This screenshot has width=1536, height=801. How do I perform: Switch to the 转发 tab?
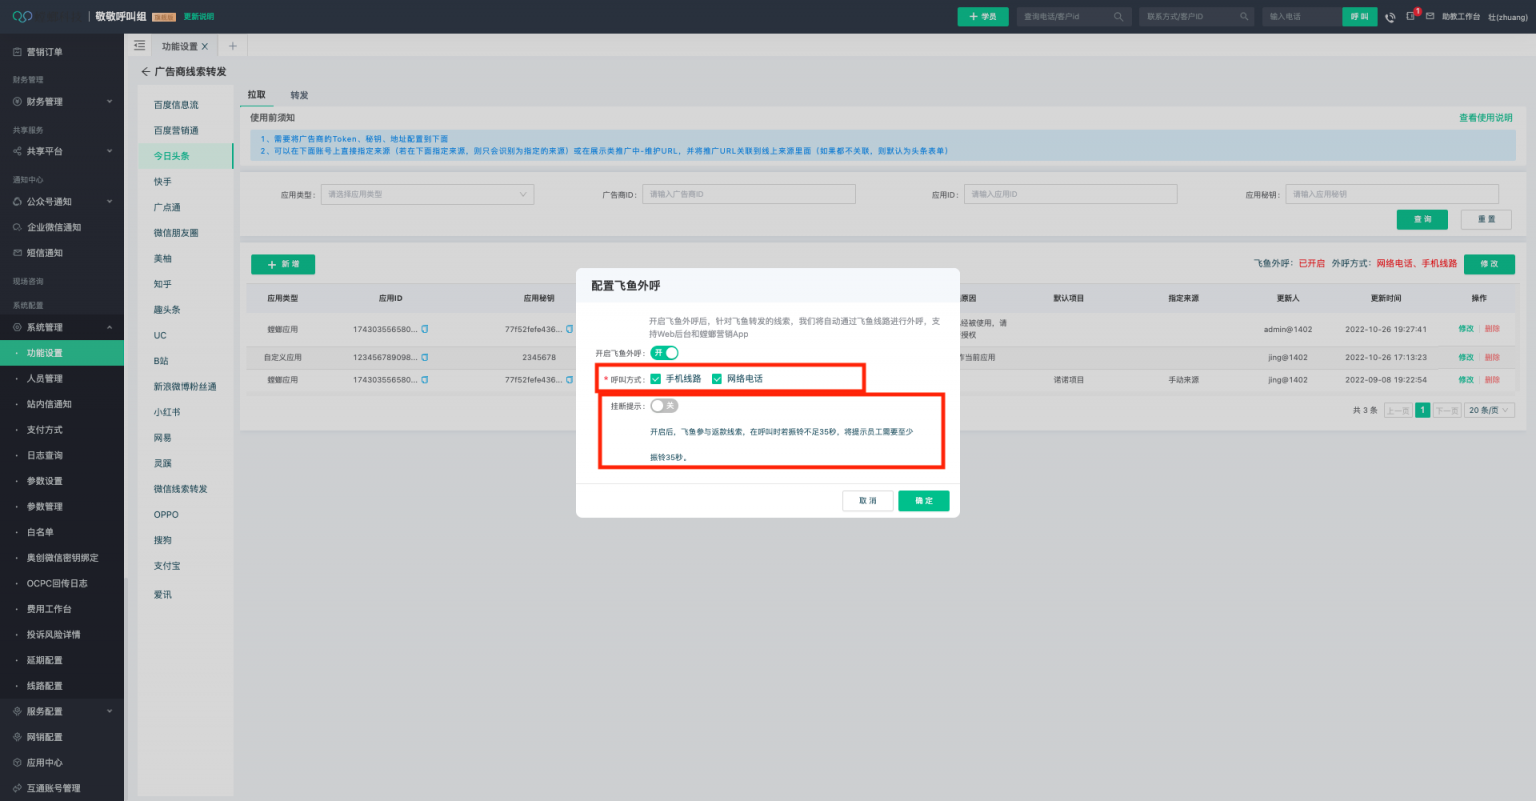[299, 96]
